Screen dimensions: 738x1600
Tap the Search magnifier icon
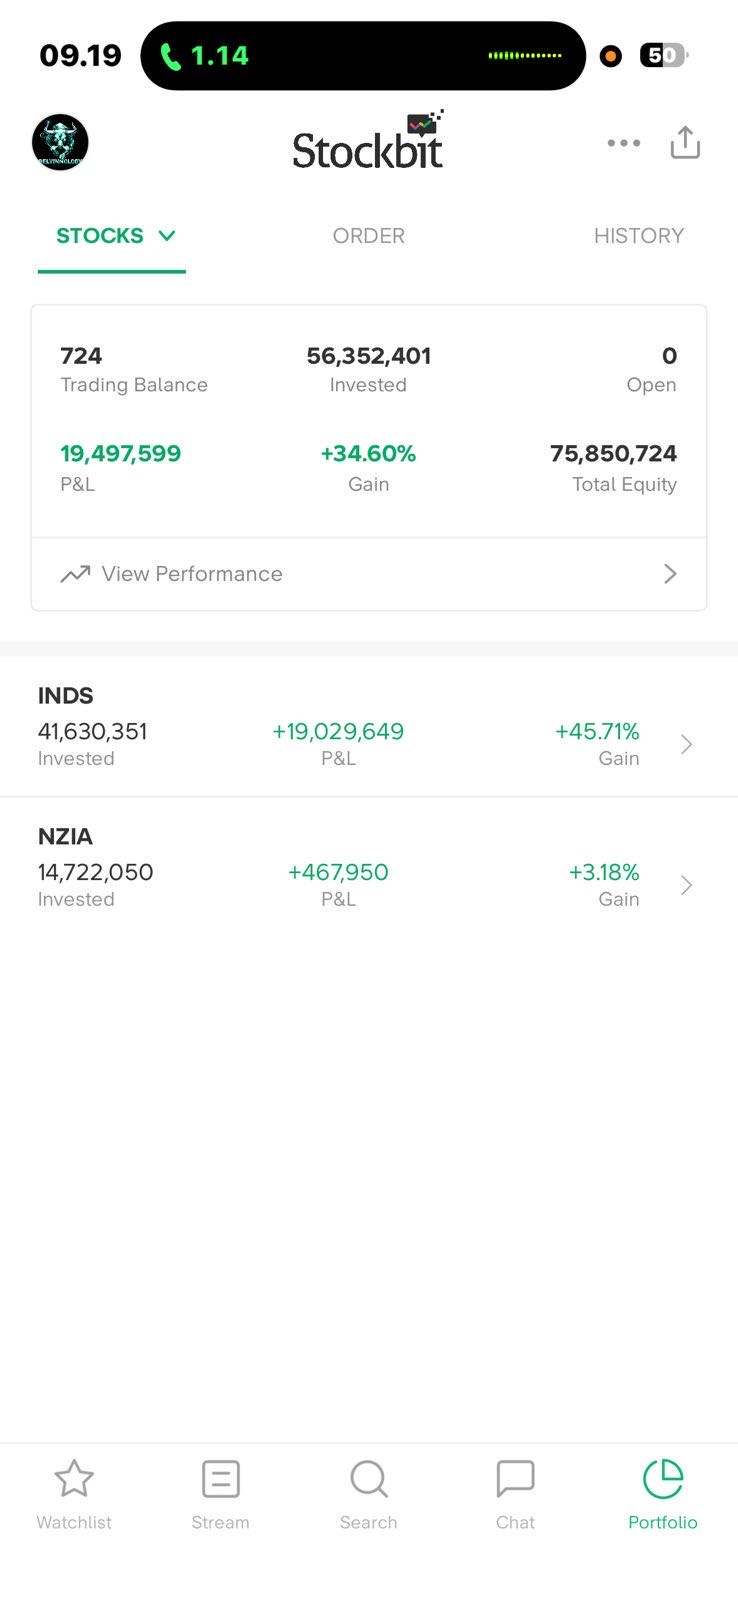[x=368, y=1479]
